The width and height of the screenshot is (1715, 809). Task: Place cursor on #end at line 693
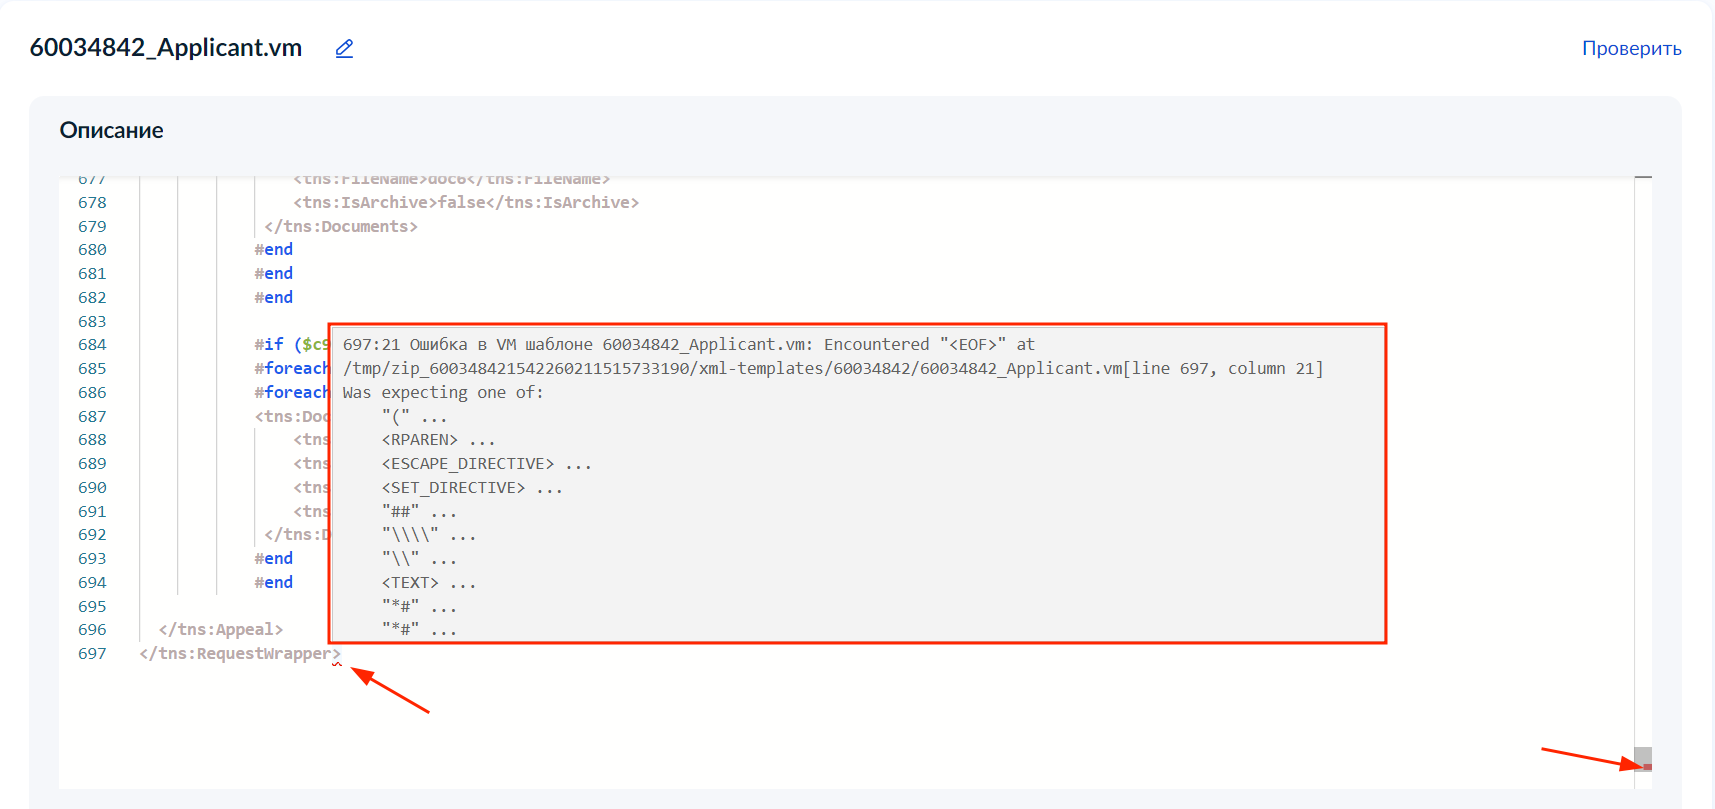(x=274, y=559)
